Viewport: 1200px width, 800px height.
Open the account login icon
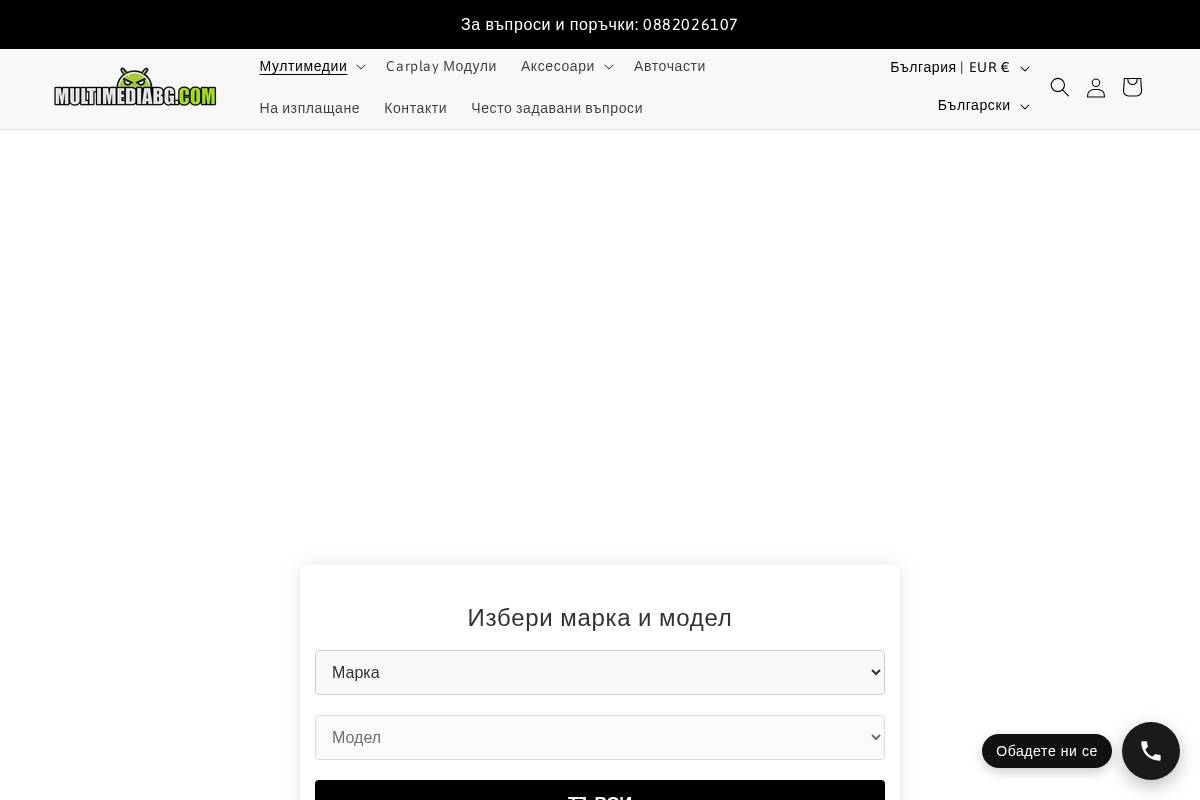pyautogui.click(x=1096, y=87)
